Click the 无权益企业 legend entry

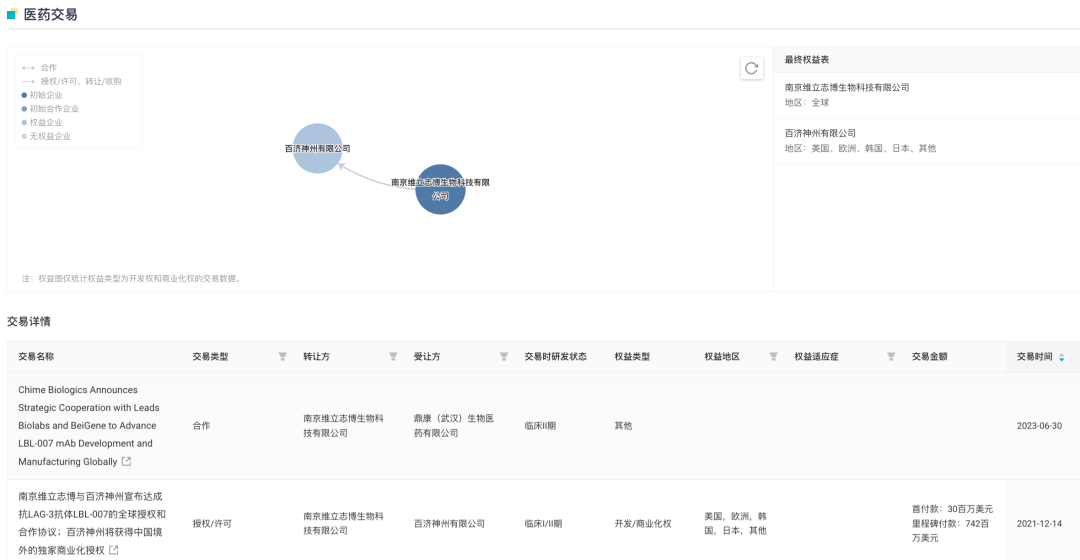click(46, 136)
